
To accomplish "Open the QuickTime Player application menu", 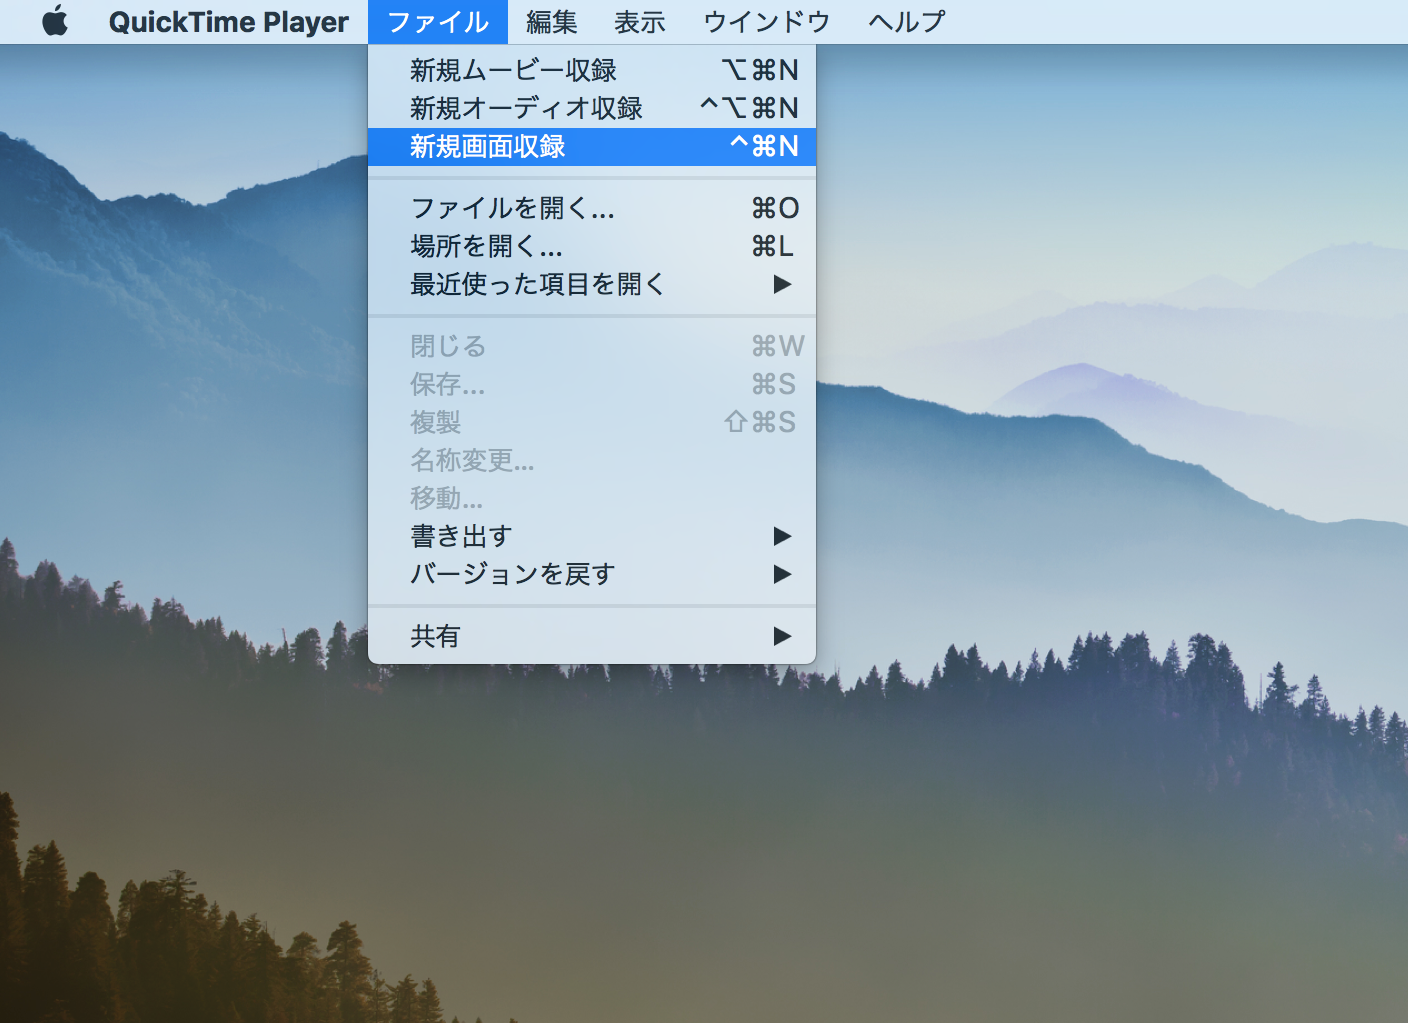I will [230, 21].
